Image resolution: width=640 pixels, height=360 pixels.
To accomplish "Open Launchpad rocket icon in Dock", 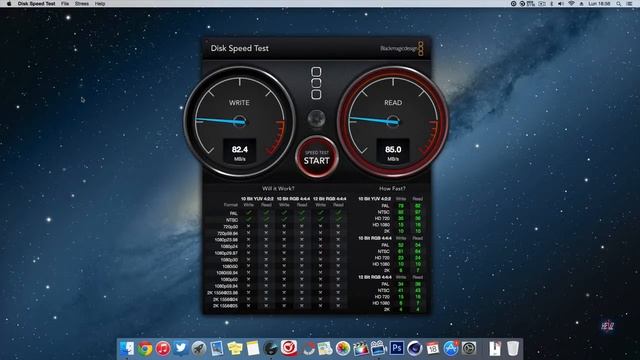I will point(199,349).
